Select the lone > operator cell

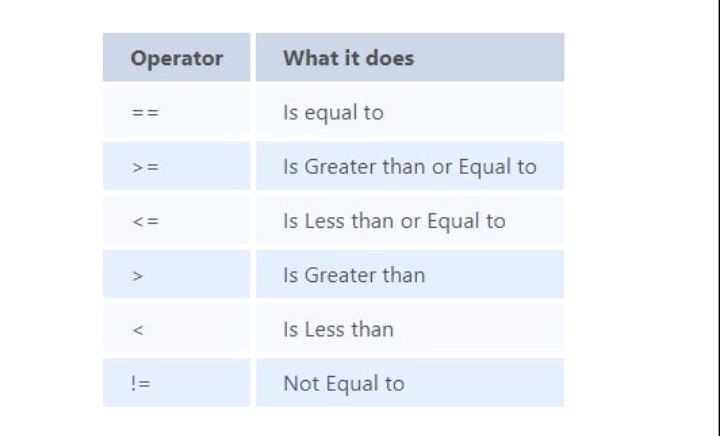(x=138, y=275)
